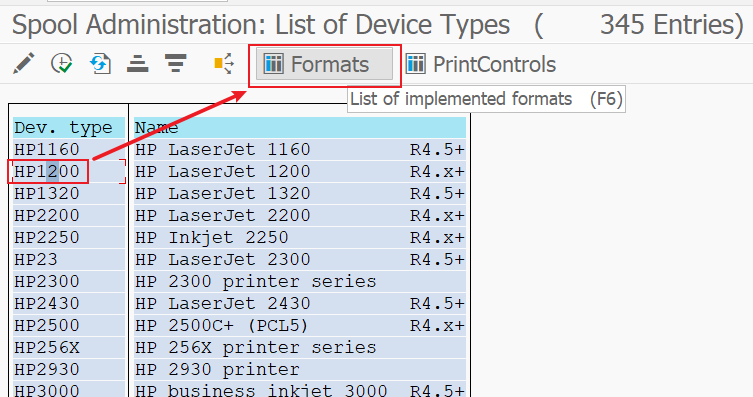Open the Formats list button
Image resolution: width=753 pixels, height=397 pixels.
pyautogui.click(x=325, y=64)
